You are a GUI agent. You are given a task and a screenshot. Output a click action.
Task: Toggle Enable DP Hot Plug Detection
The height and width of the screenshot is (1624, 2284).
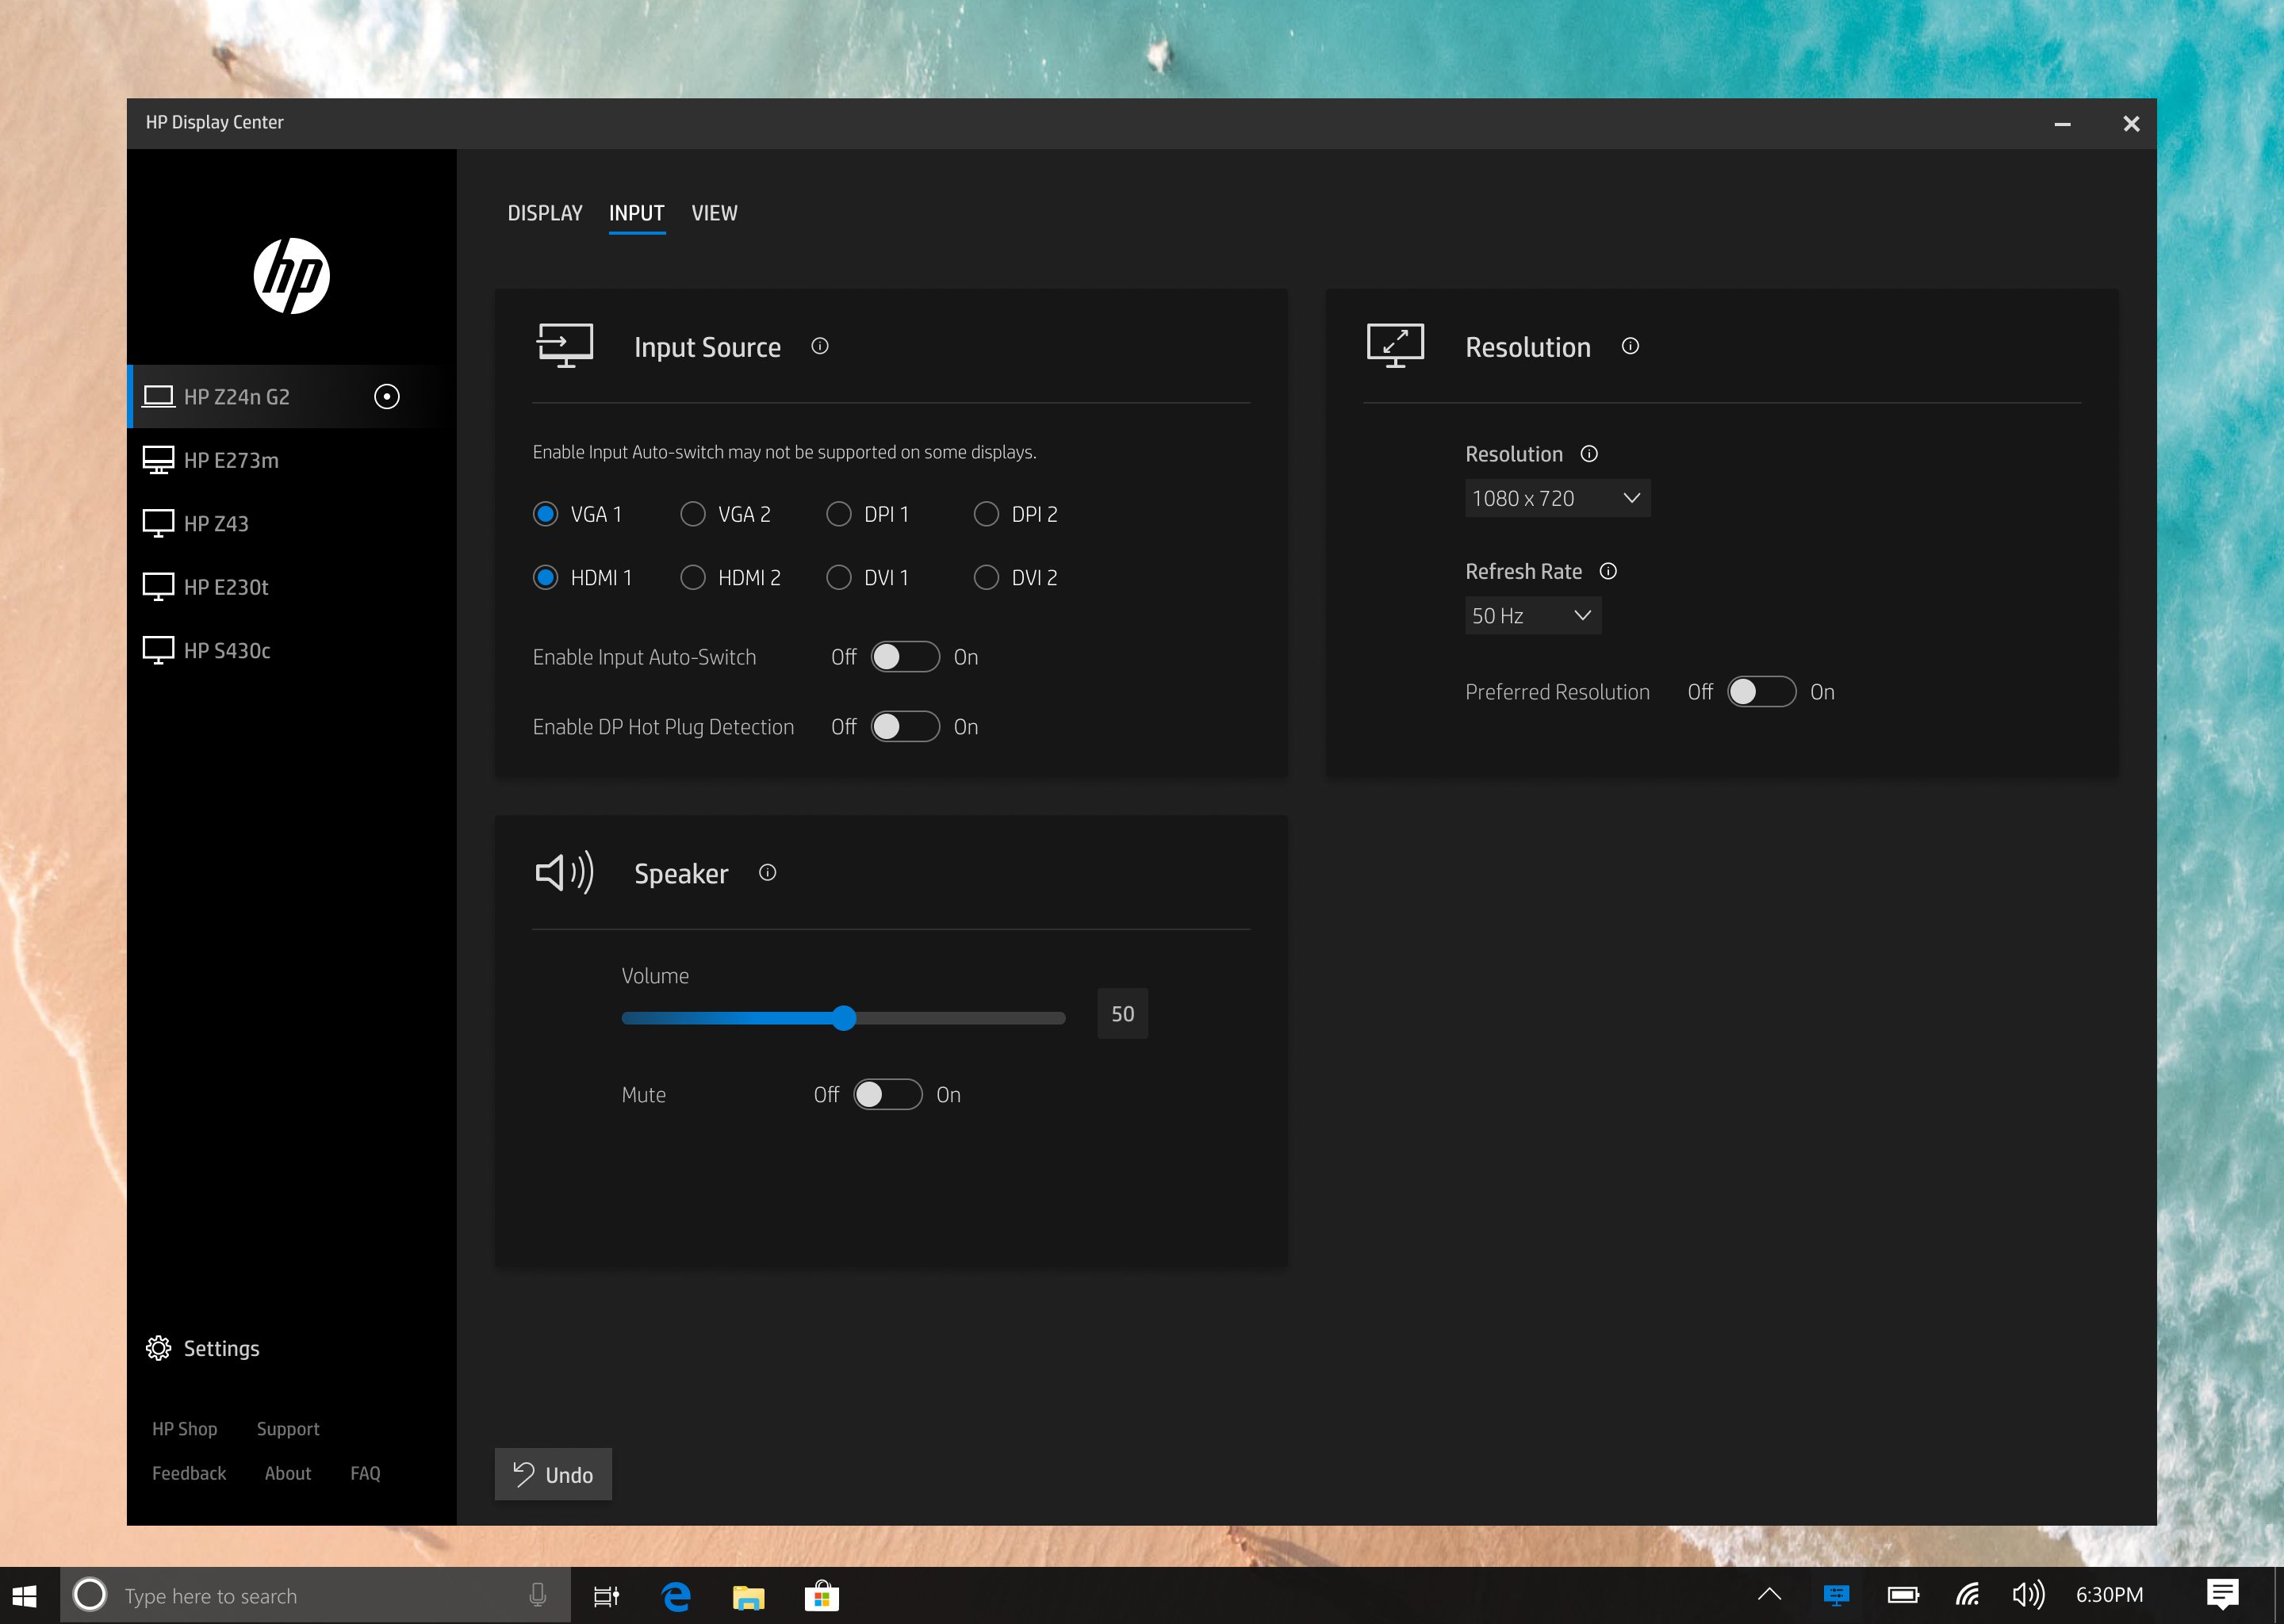coord(905,727)
